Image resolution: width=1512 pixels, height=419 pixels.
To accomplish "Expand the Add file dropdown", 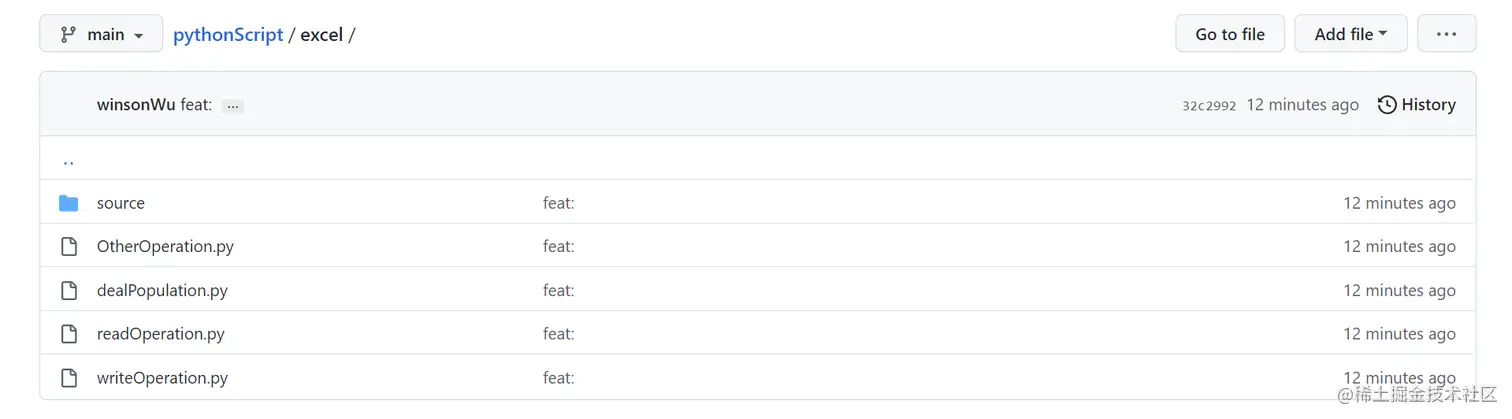I will coord(1351,34).
